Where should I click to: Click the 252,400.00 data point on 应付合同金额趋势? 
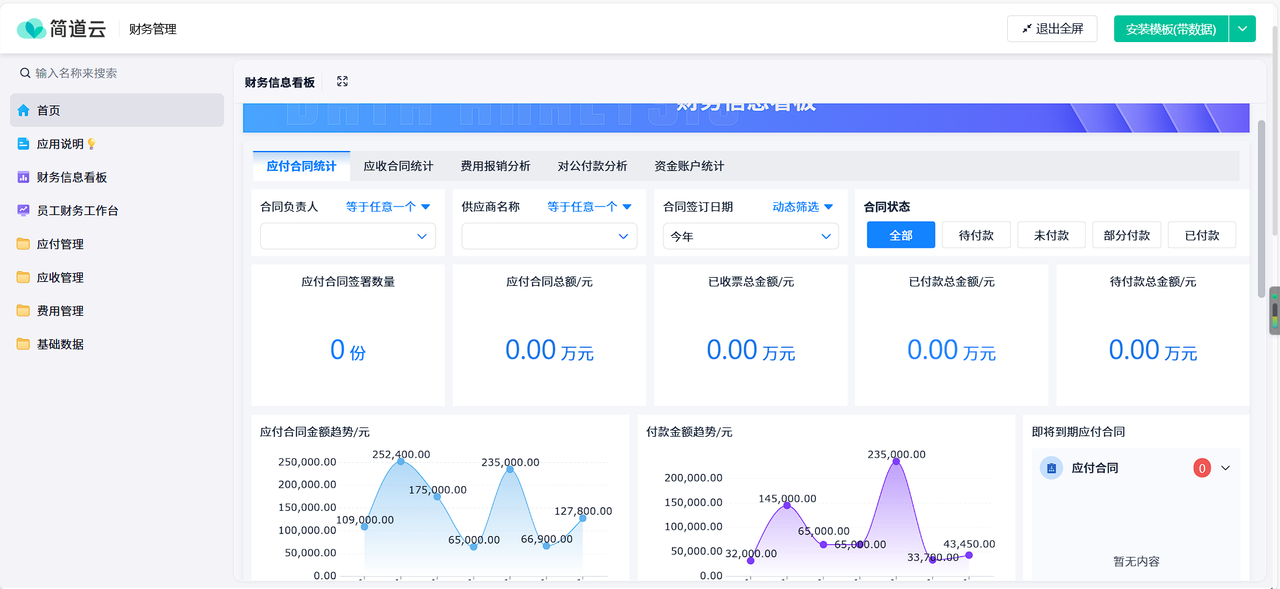point(401,461)
